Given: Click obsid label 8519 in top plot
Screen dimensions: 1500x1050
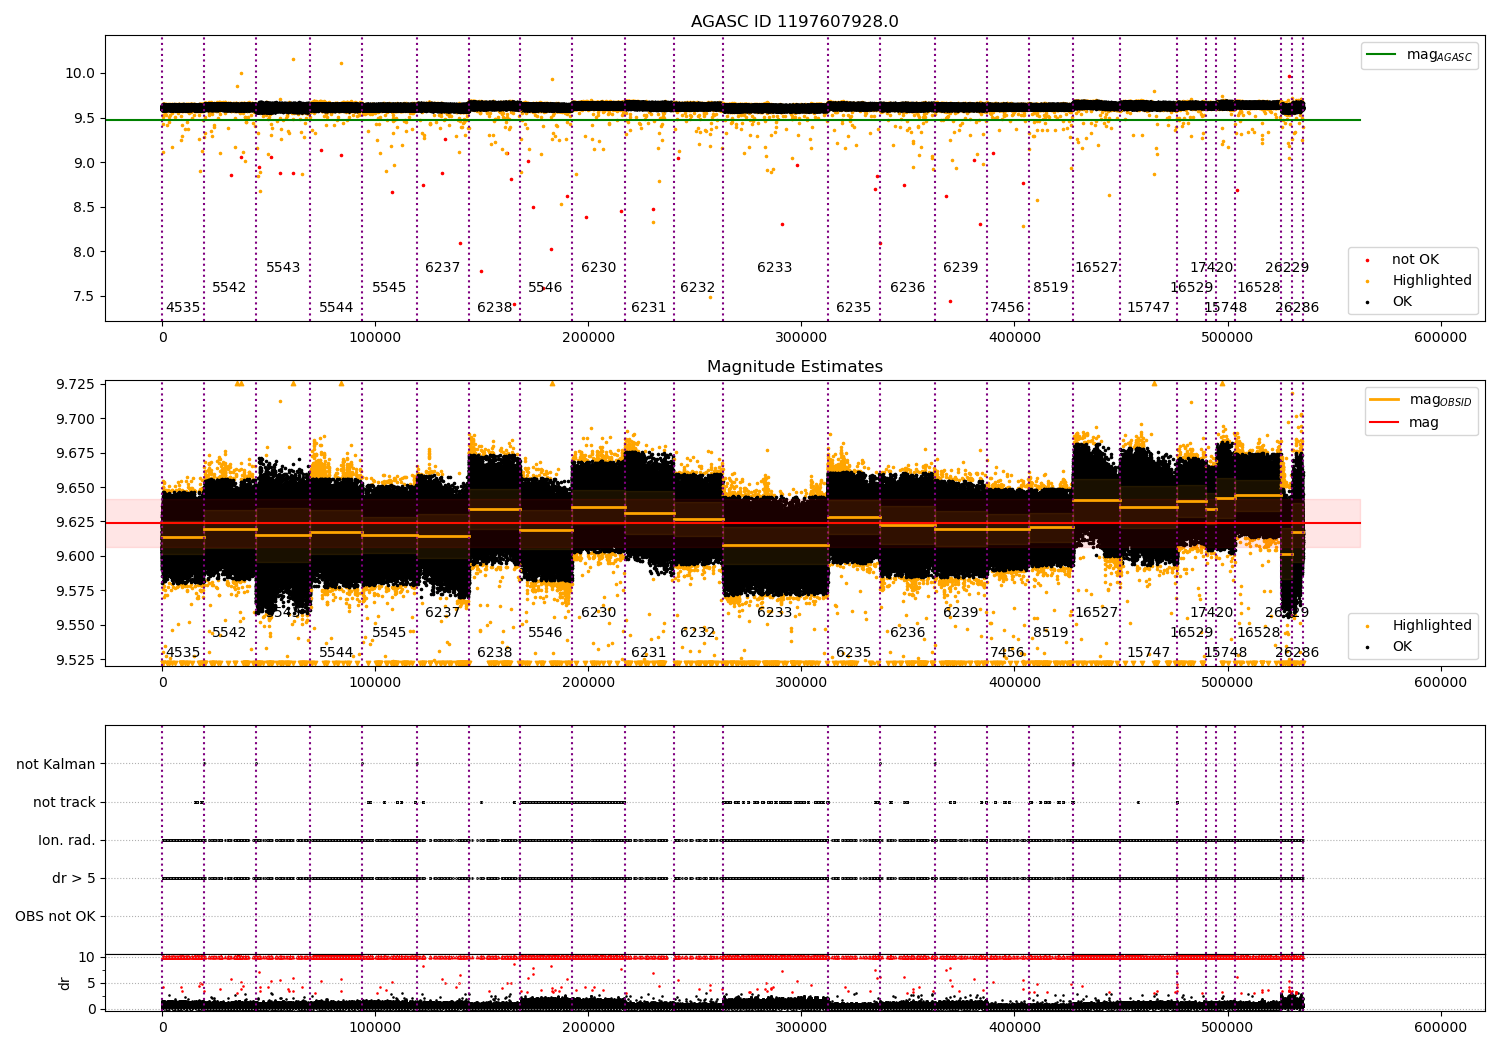Looking at the screenshot, I should click(x=1051, y=288).
